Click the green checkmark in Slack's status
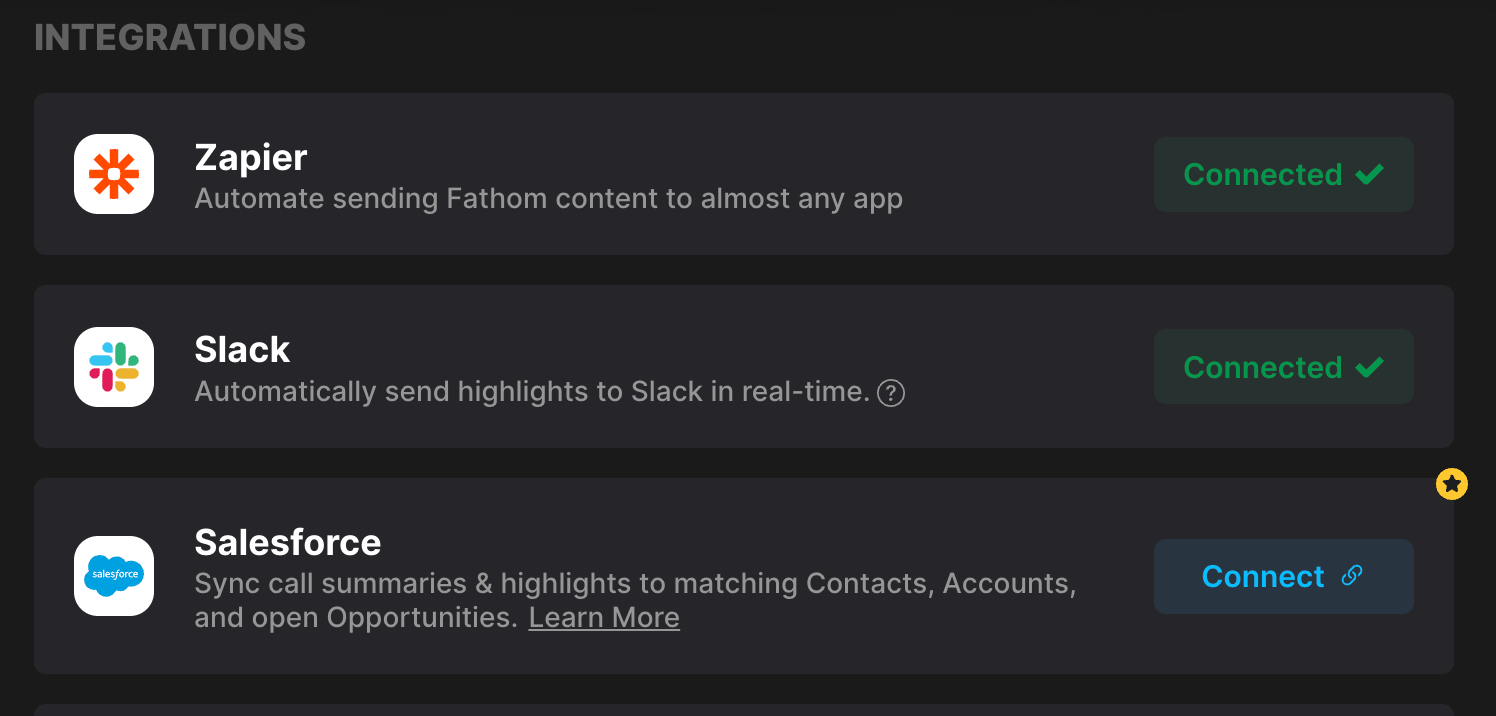Viewport: 1496px width, 716px height. 1369,367
